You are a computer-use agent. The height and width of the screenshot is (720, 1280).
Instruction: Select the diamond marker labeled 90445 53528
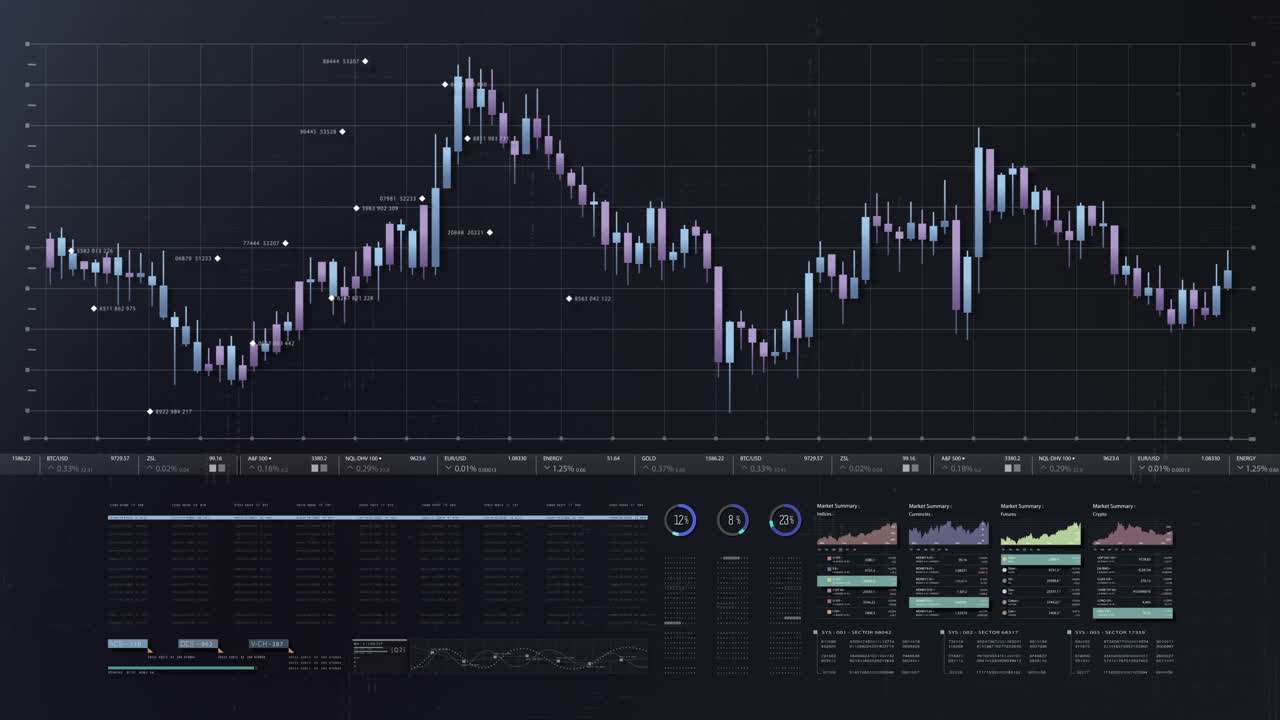[x=343, y=131]
